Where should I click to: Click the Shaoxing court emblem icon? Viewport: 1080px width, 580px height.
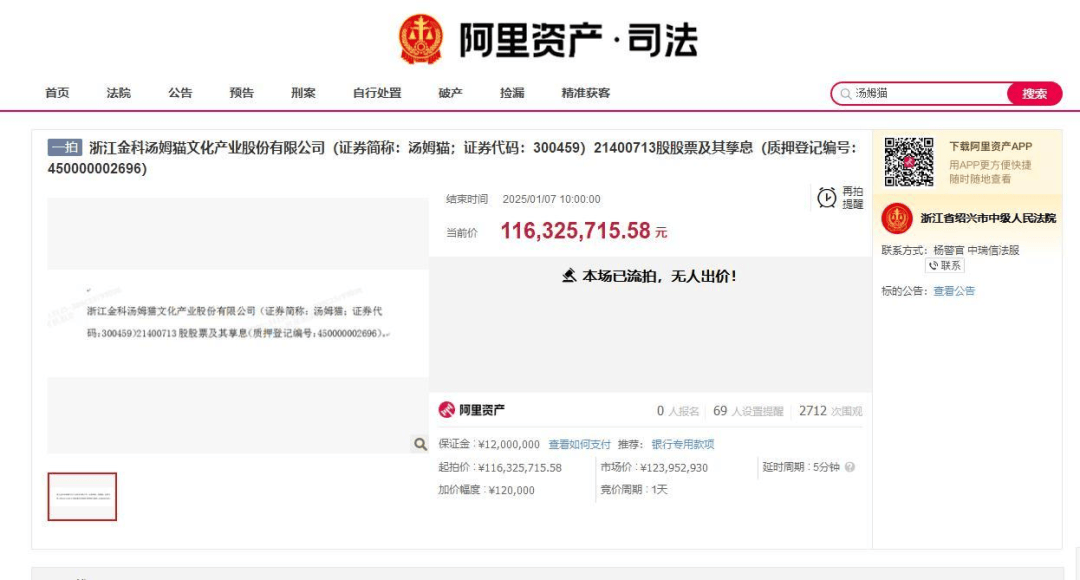(897, 218)
